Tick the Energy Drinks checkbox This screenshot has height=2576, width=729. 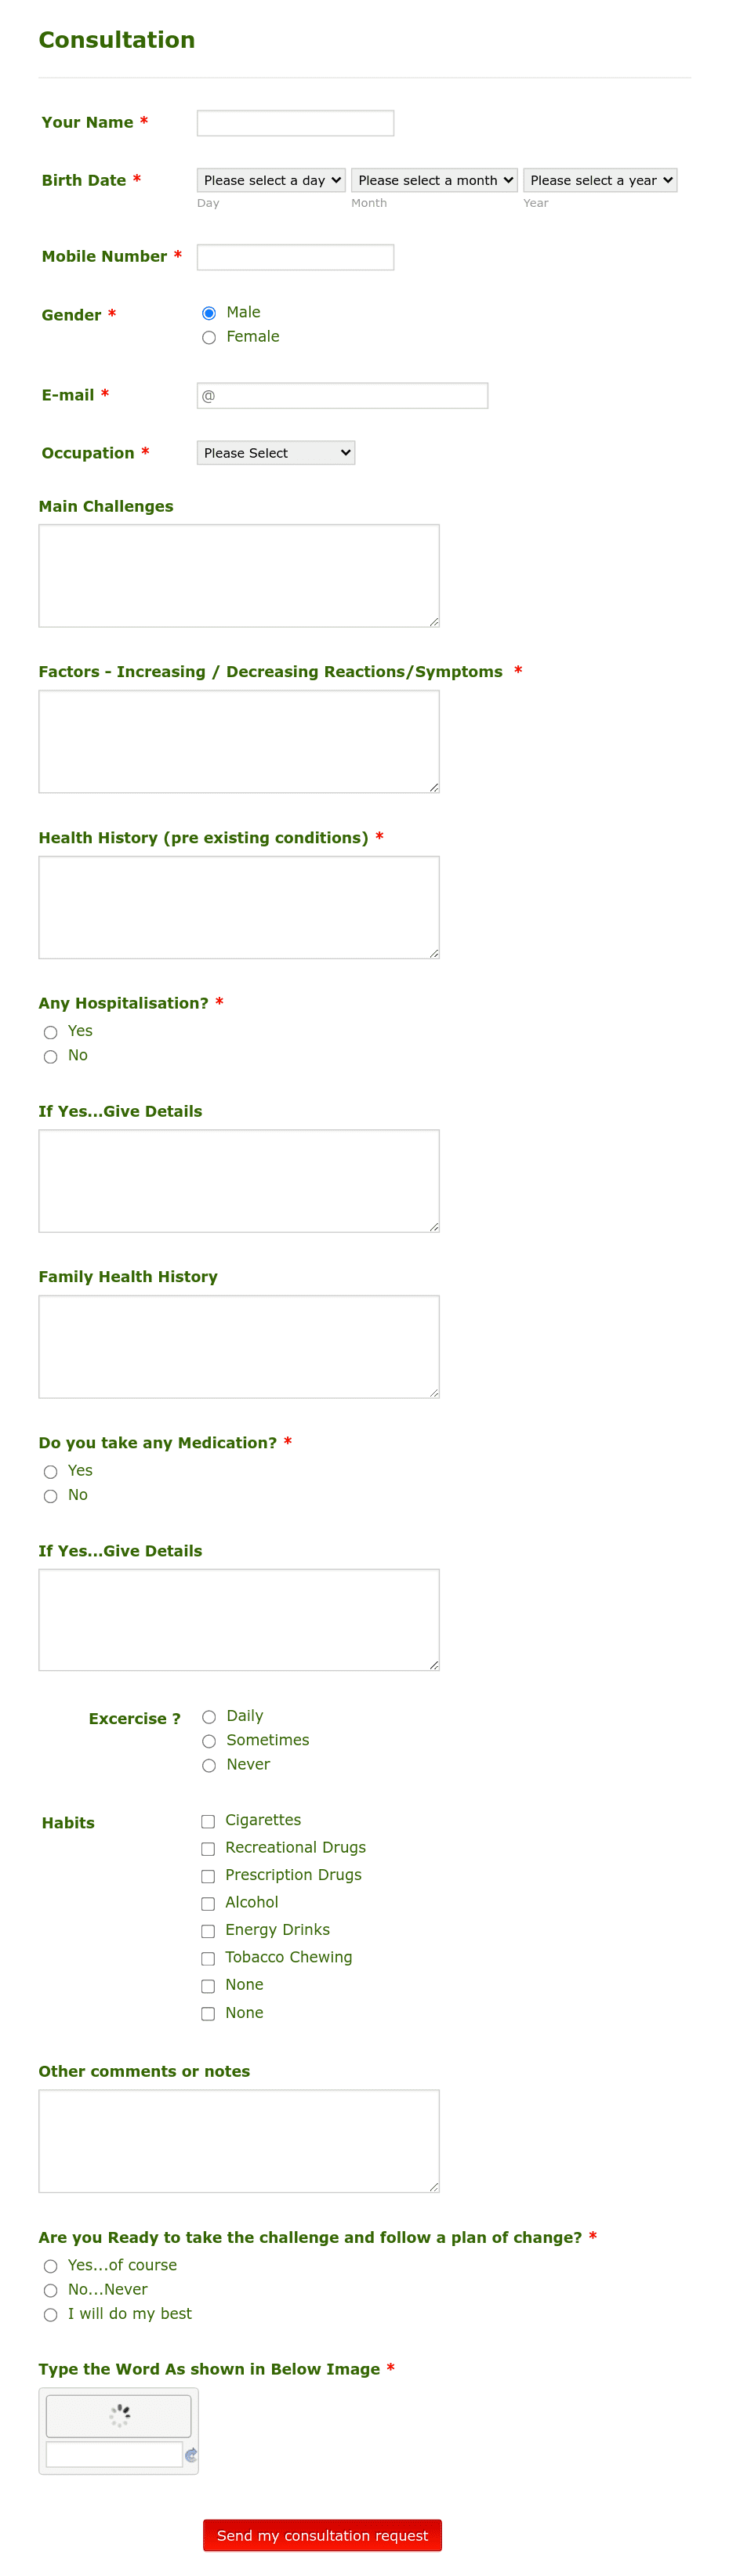pyautogui.click(x=208, y=1931)
